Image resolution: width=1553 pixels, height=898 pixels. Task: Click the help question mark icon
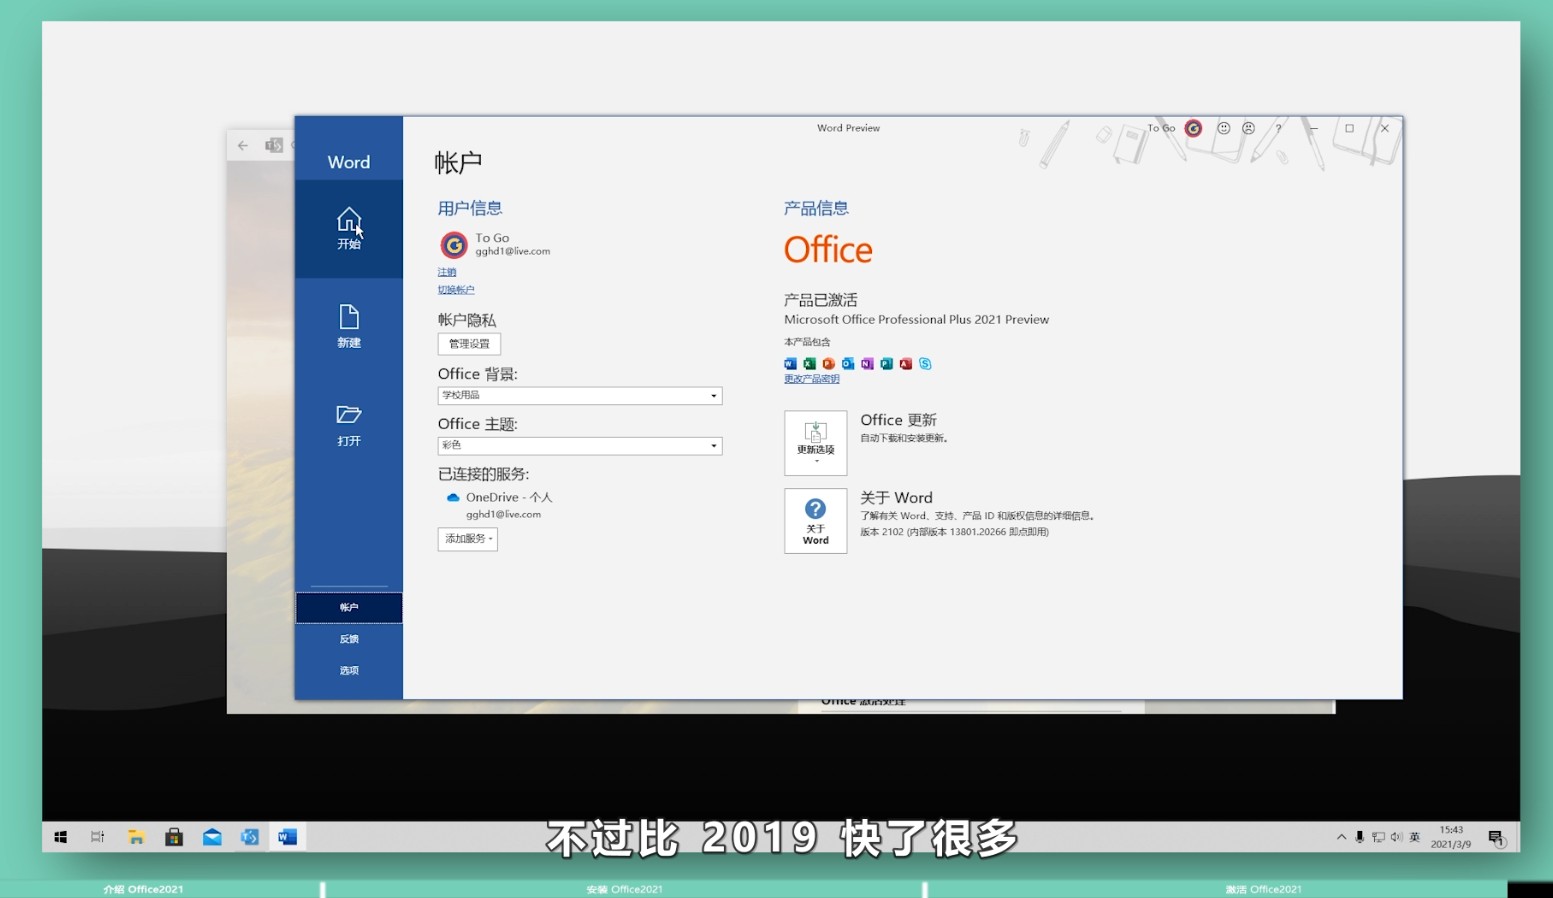tap(1278, 128)
